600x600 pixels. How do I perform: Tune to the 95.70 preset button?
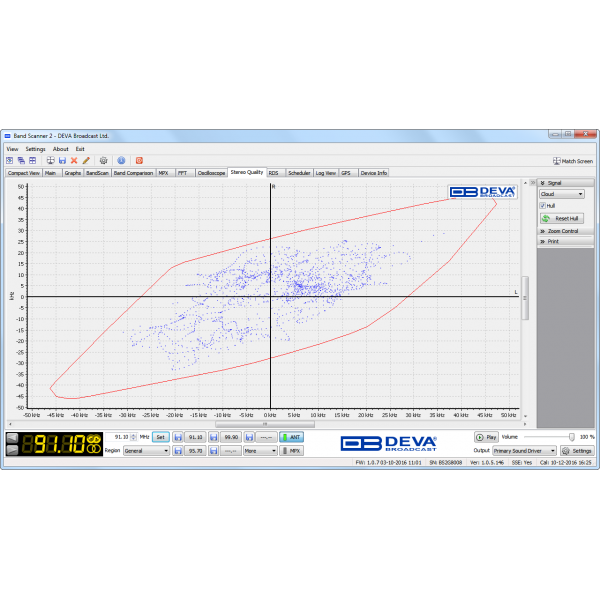[x=196, y=451]
